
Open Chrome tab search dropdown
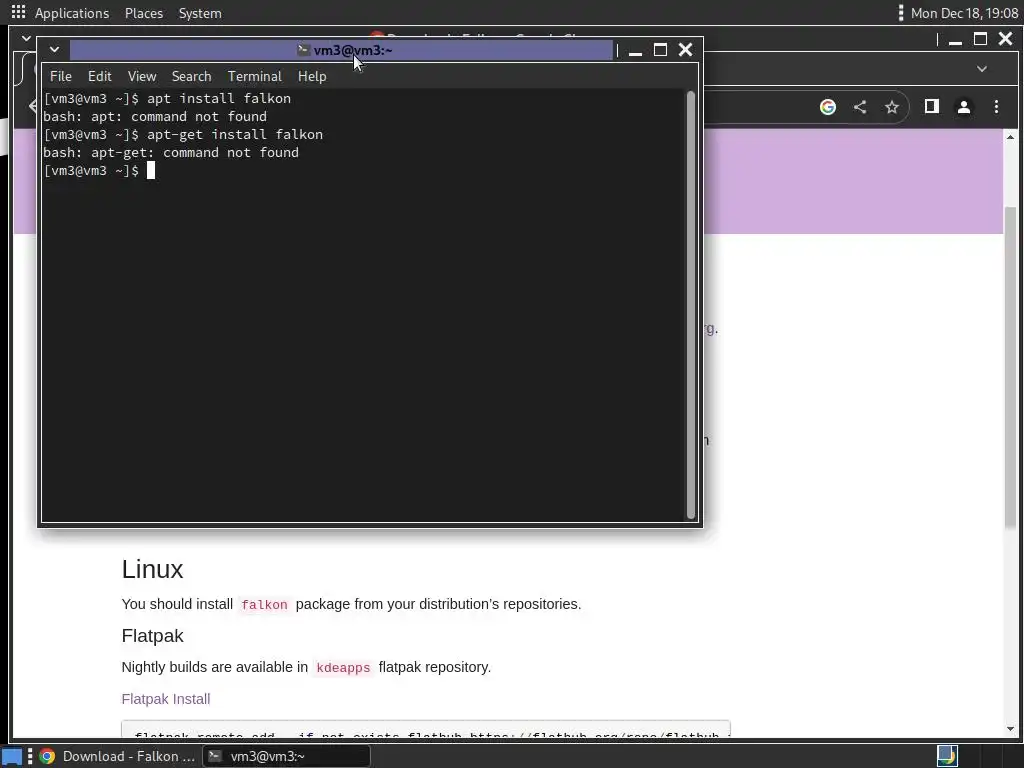point(982,69)
